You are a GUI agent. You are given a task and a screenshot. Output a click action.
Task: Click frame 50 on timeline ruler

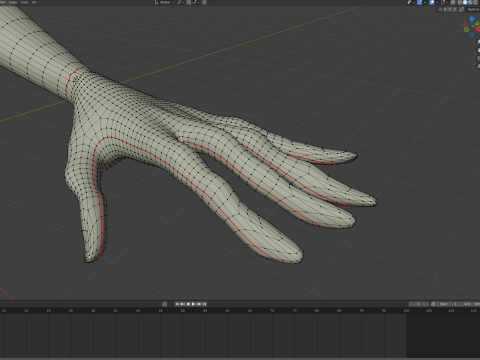coord(183,311)
